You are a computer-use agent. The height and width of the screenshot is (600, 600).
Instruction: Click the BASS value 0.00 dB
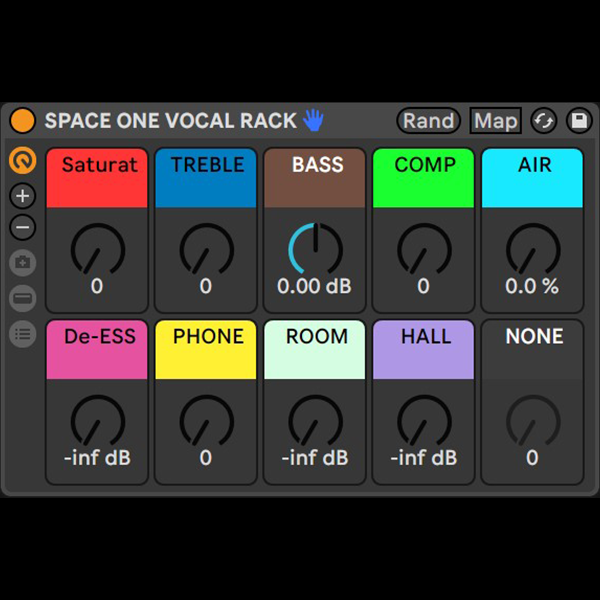(x=314, y=286)
